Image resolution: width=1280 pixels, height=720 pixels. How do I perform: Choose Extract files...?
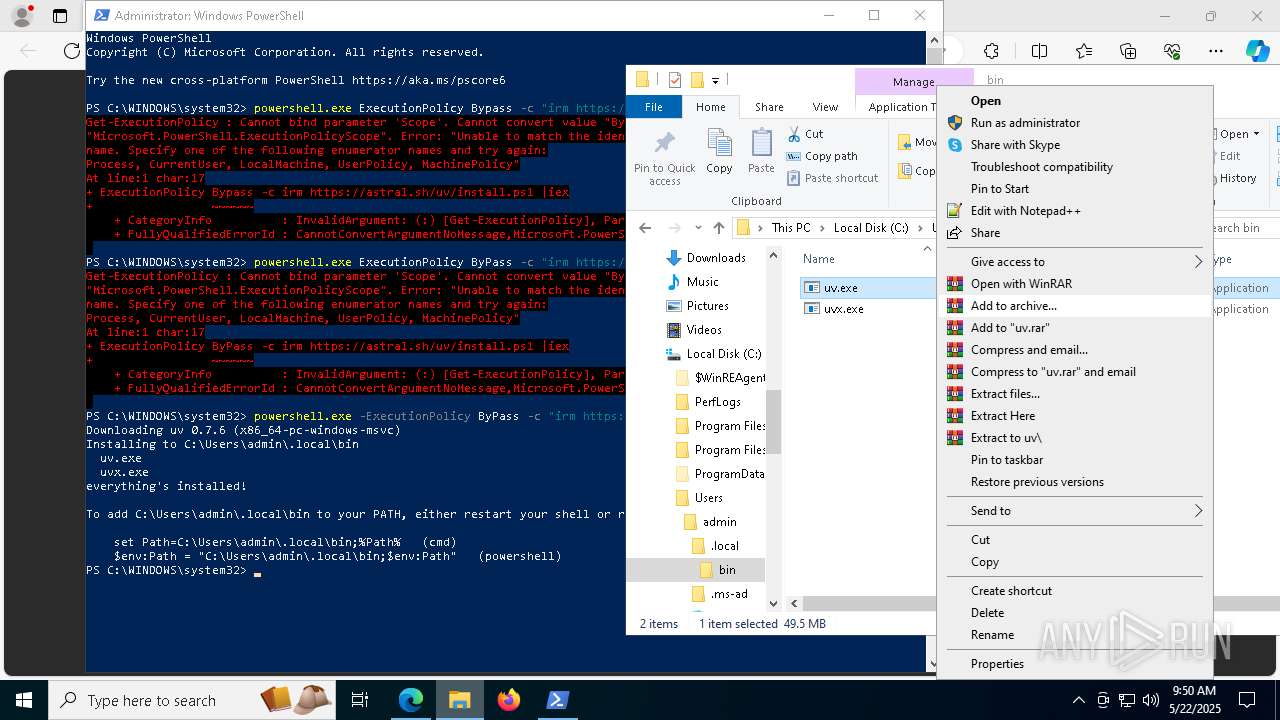(x=1075, y=394)
